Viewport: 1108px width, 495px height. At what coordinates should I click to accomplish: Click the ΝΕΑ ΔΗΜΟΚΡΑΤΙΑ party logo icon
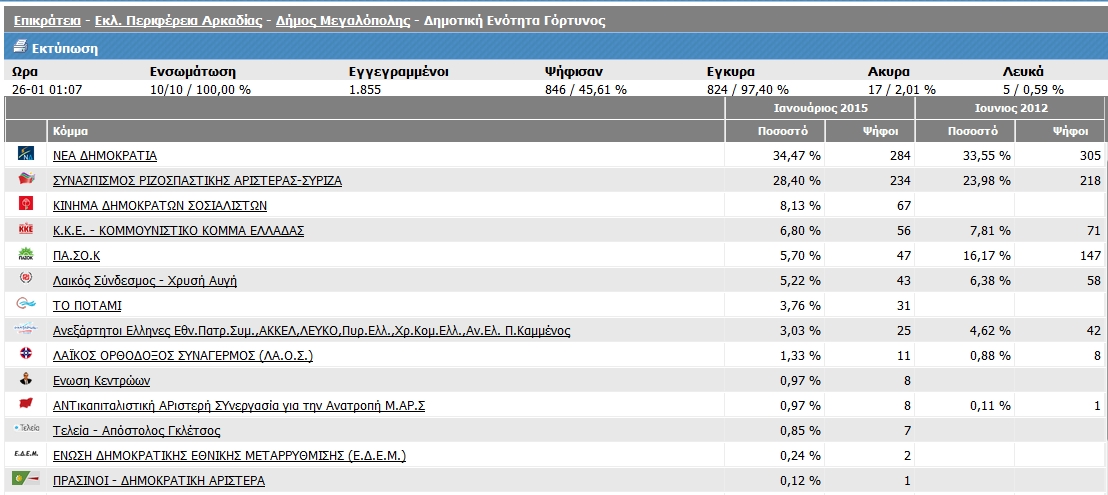[x=27, y=155]
